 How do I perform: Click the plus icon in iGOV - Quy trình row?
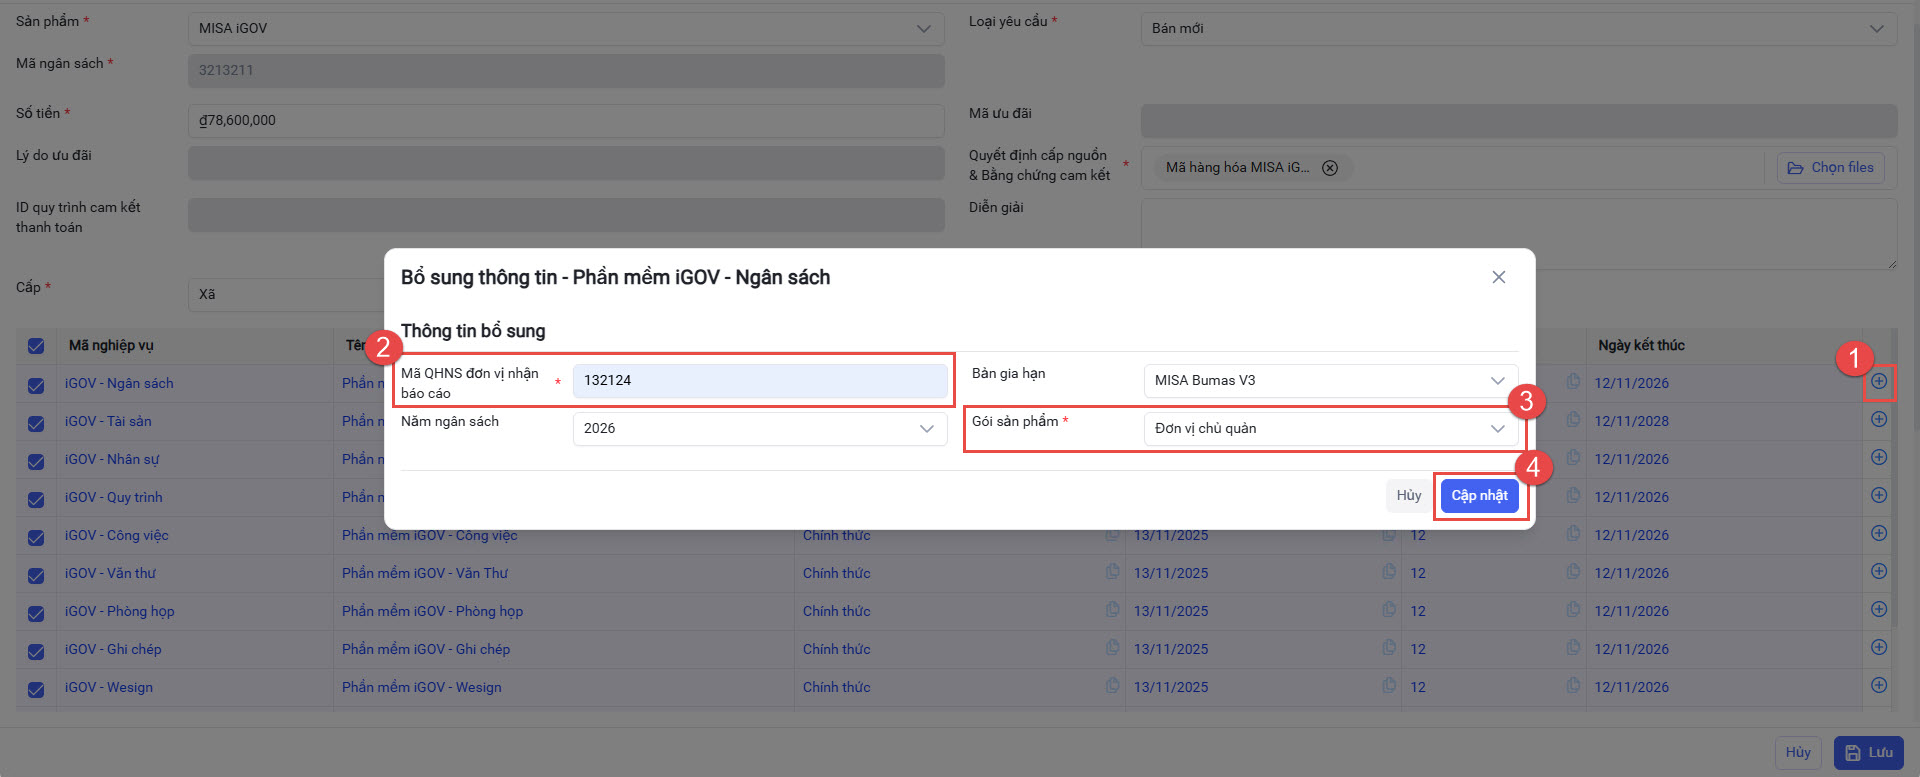coord(1879,495)
